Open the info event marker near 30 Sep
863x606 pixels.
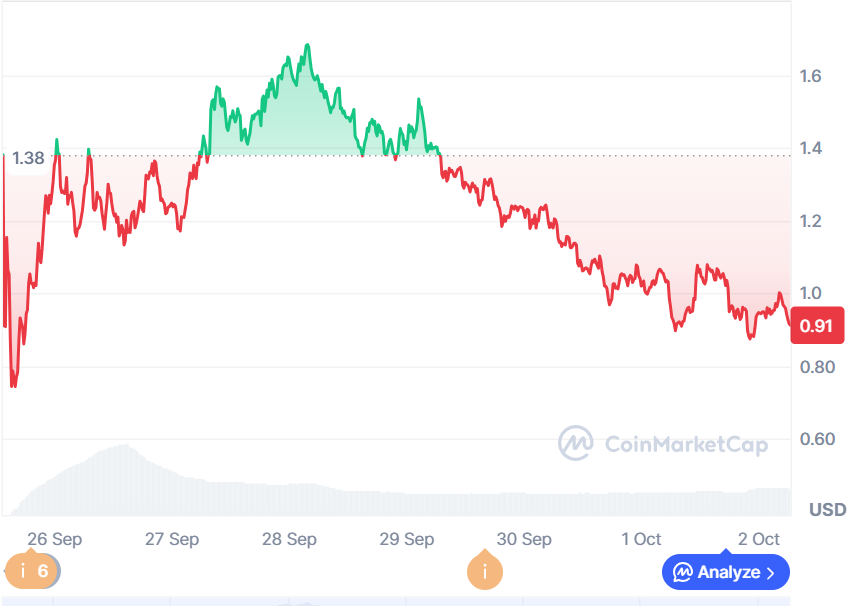point(485,571)
